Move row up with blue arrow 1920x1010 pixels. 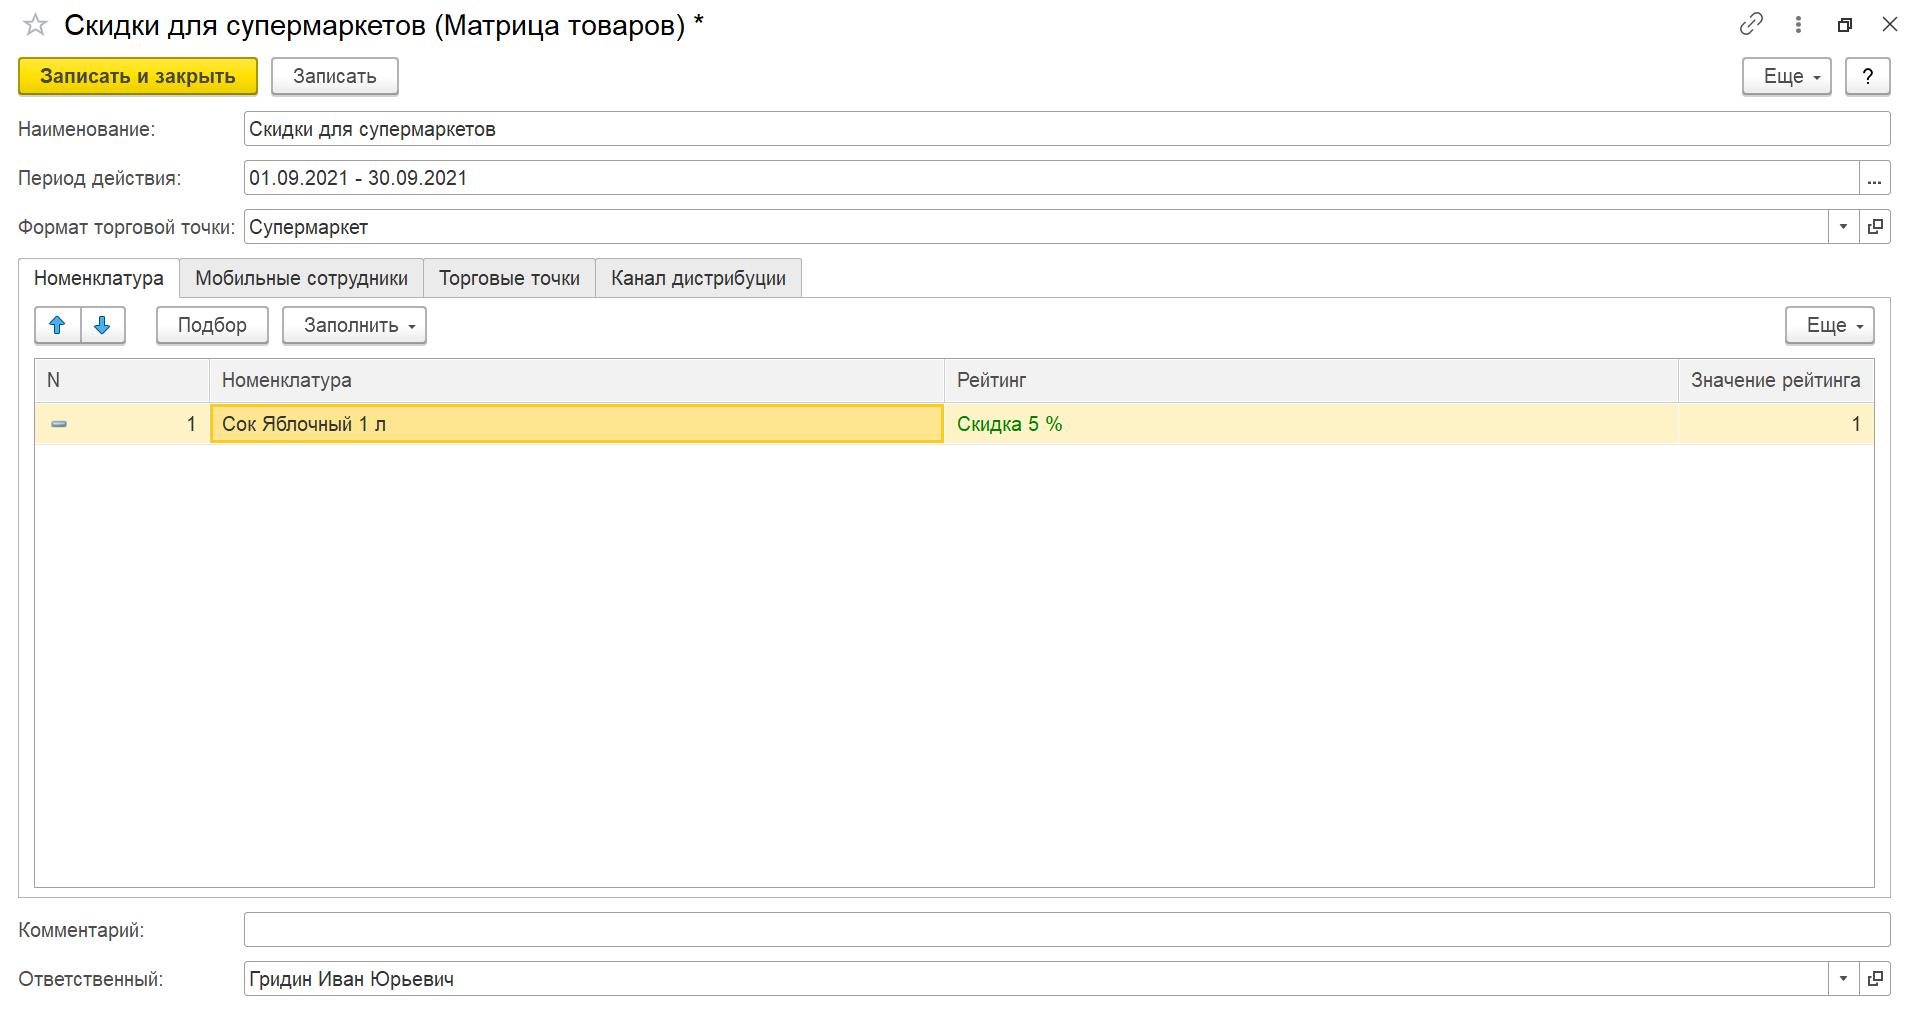click(x=58, y=325)
